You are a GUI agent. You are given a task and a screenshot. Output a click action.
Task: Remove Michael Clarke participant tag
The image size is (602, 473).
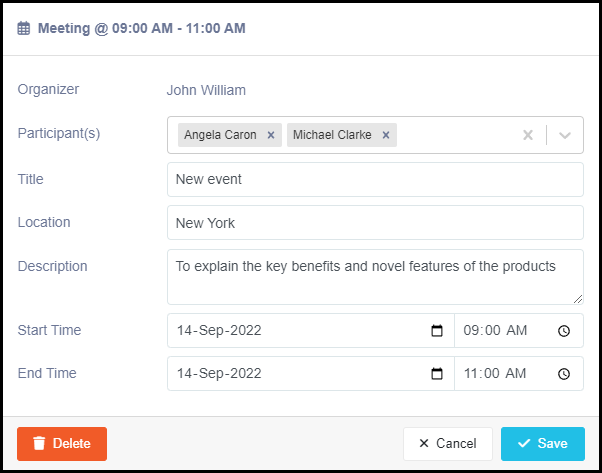pos(386,135)
